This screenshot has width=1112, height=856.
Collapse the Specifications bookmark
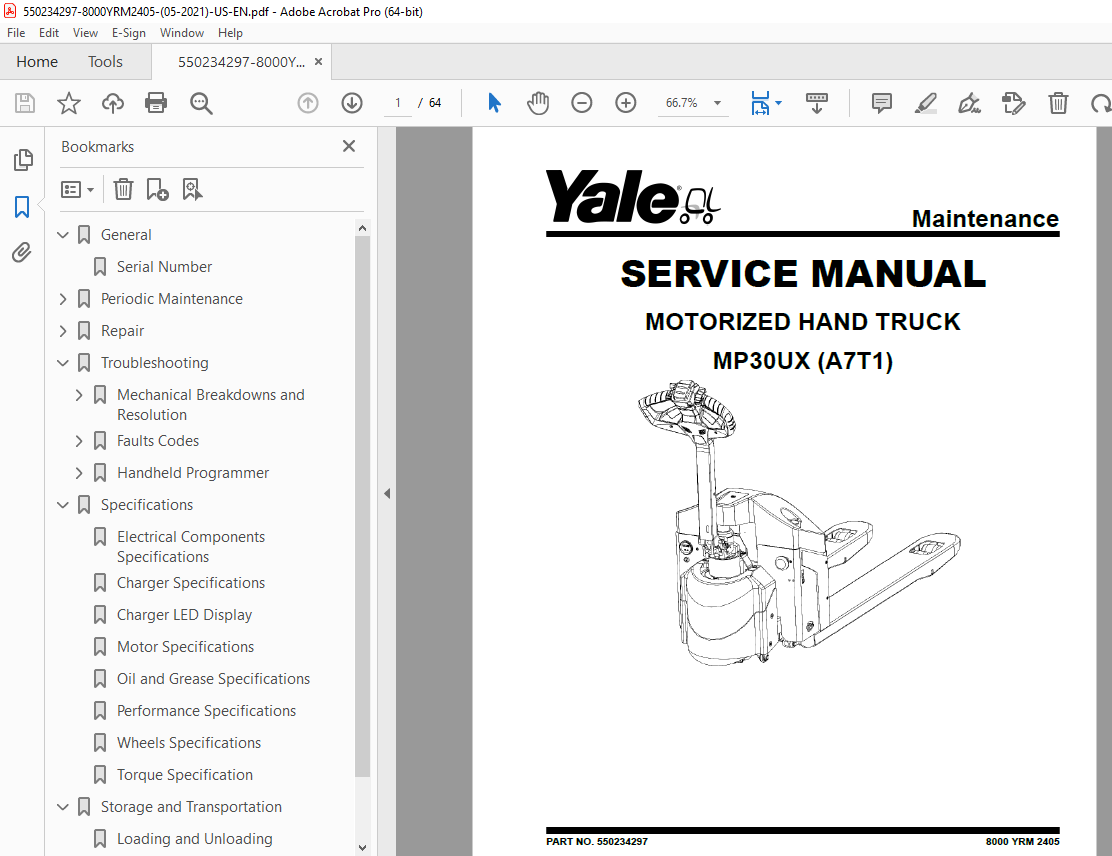tap(63, 505)
